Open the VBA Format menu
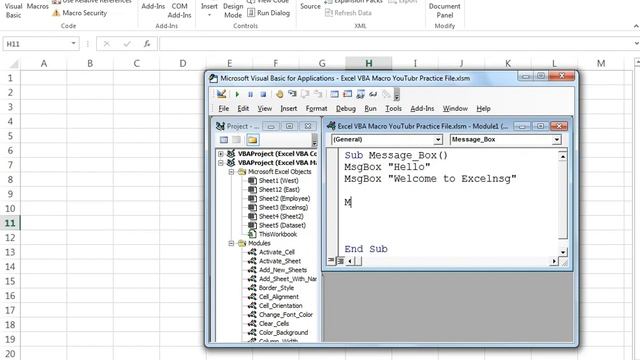The height and width of the screenshot is (360, 640). click(x=316, y=109)
